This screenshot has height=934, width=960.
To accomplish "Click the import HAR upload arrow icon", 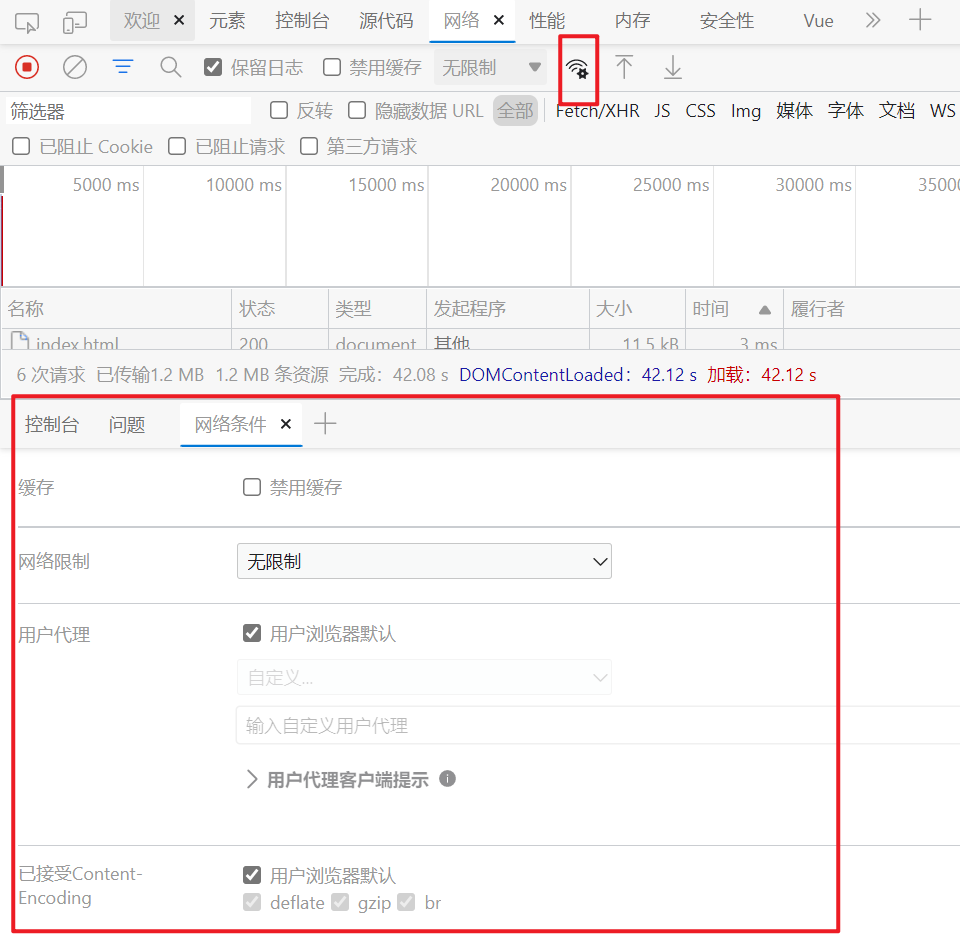I will (624, 67).
